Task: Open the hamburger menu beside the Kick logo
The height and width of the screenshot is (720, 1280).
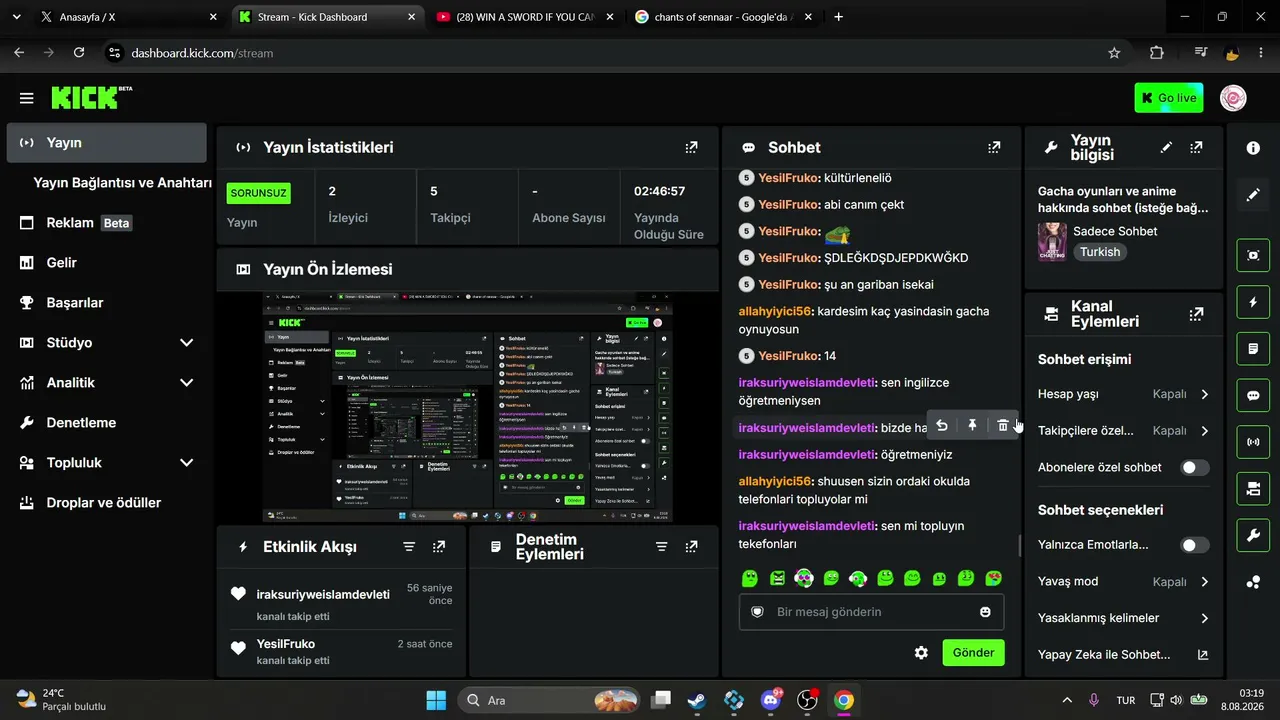Action: point(26,98)
